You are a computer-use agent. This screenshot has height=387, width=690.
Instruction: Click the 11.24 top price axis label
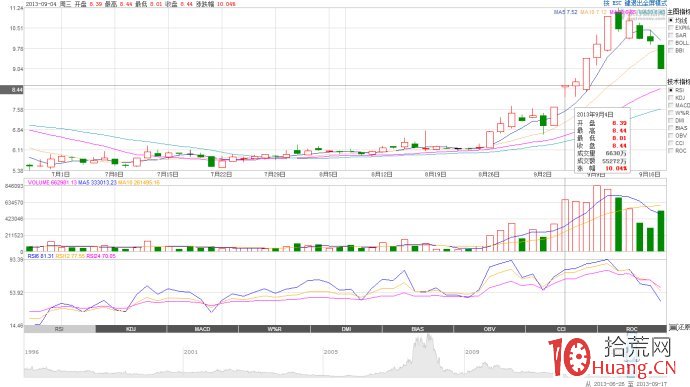tap(16, 8)
